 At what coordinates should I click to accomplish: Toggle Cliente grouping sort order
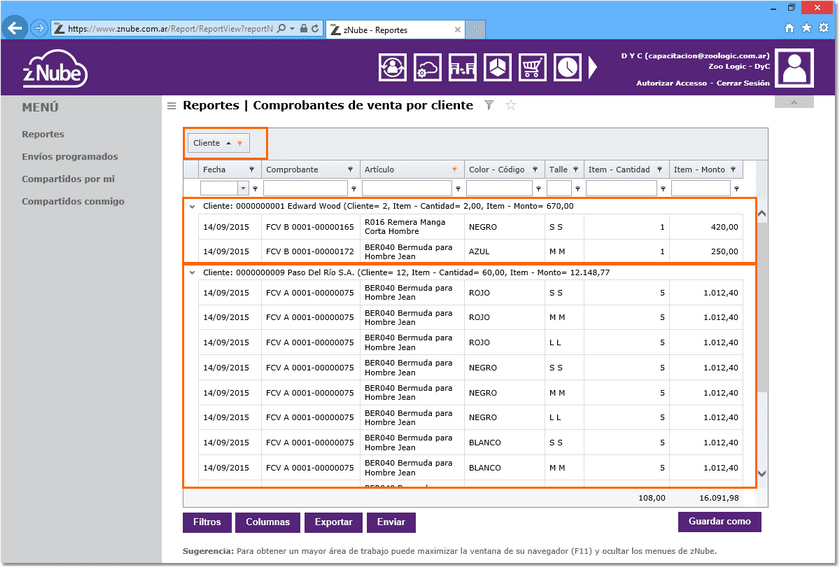(x=228, y=143)
